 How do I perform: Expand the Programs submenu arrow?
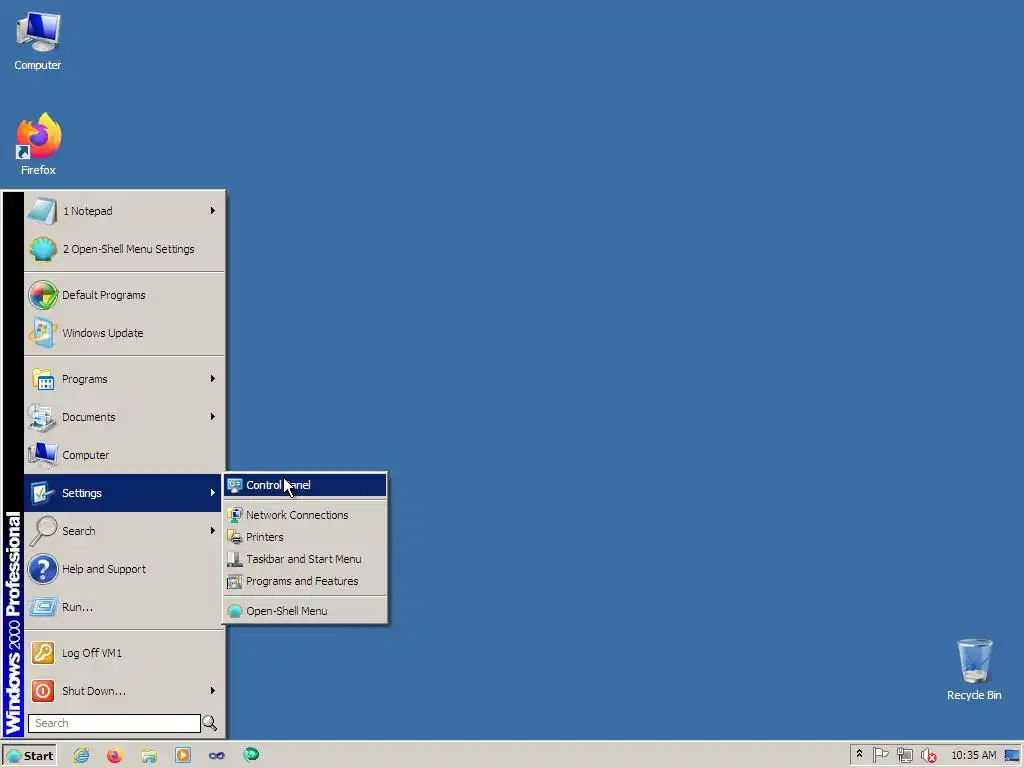click(x=212, y=379)
